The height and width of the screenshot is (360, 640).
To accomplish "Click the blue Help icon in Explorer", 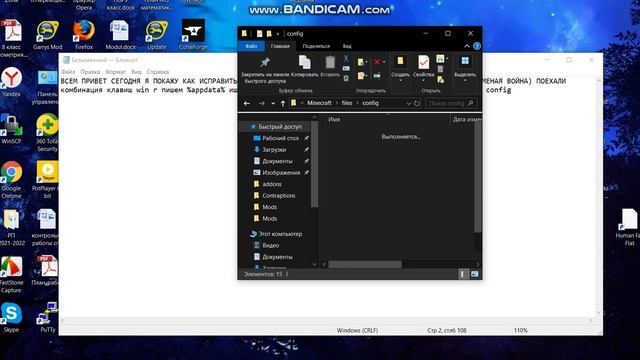I will pos(477,46).
